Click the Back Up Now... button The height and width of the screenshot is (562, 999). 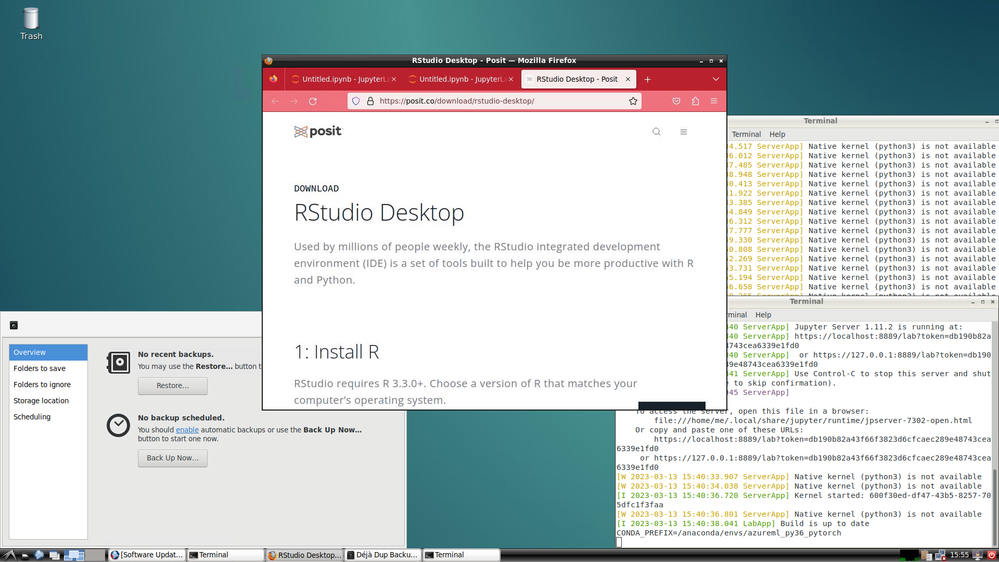[x=173, y=458]
